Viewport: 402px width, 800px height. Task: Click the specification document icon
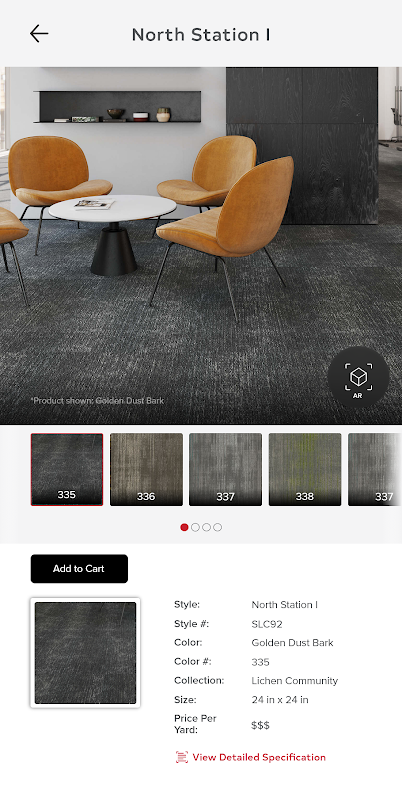182,757
